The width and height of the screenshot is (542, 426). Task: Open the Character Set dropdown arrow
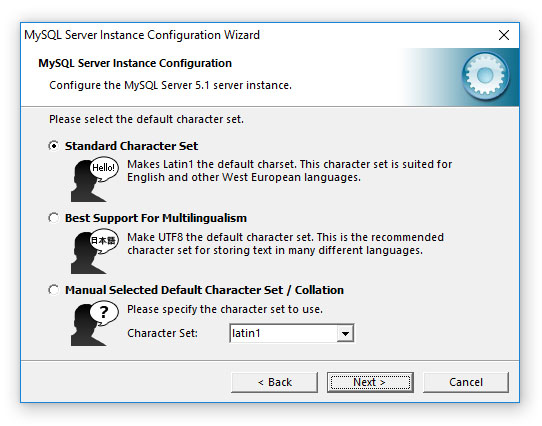tap(345, 333)
